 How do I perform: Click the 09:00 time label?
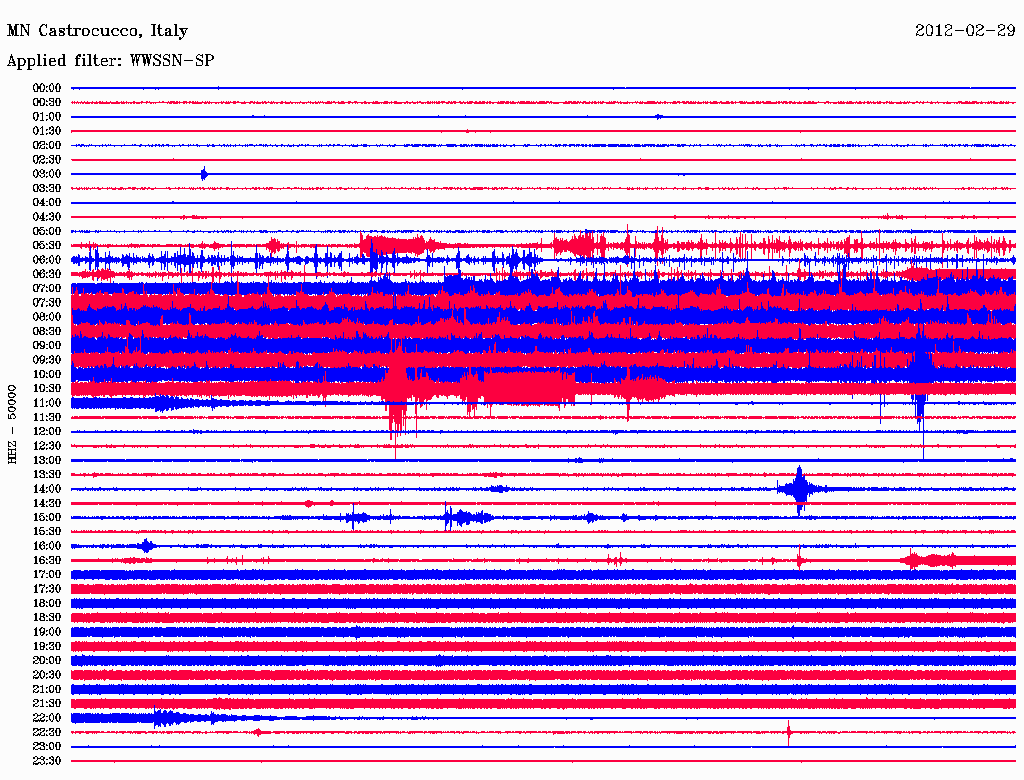[x=47, y=346]
